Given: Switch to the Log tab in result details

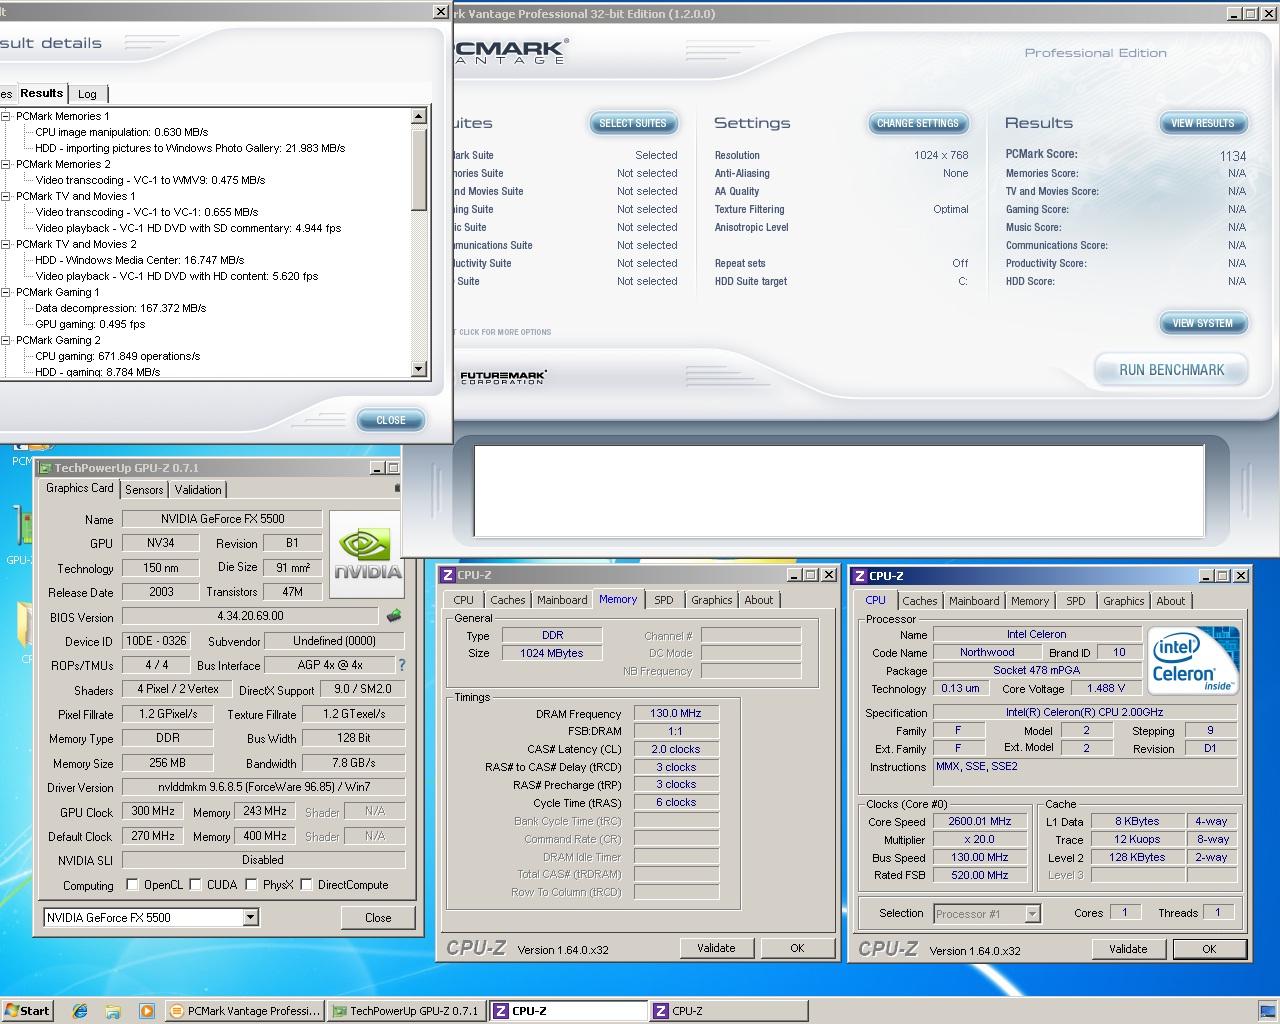Looking at the screenshot, I should 87,94.
